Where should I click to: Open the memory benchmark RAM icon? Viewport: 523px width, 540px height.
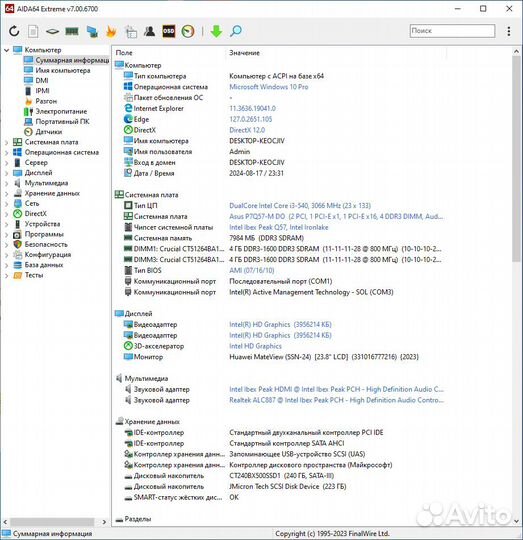[72, 31]
